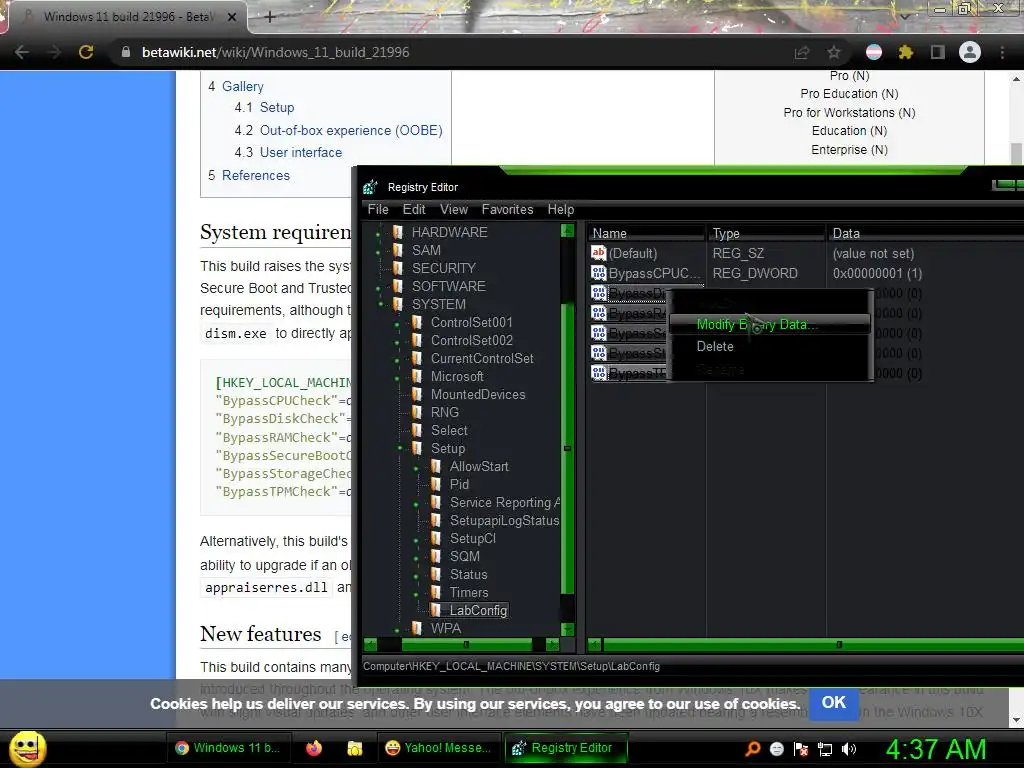Follow the Out-of-box experience (OOBE) link

[x=351, y=130]
